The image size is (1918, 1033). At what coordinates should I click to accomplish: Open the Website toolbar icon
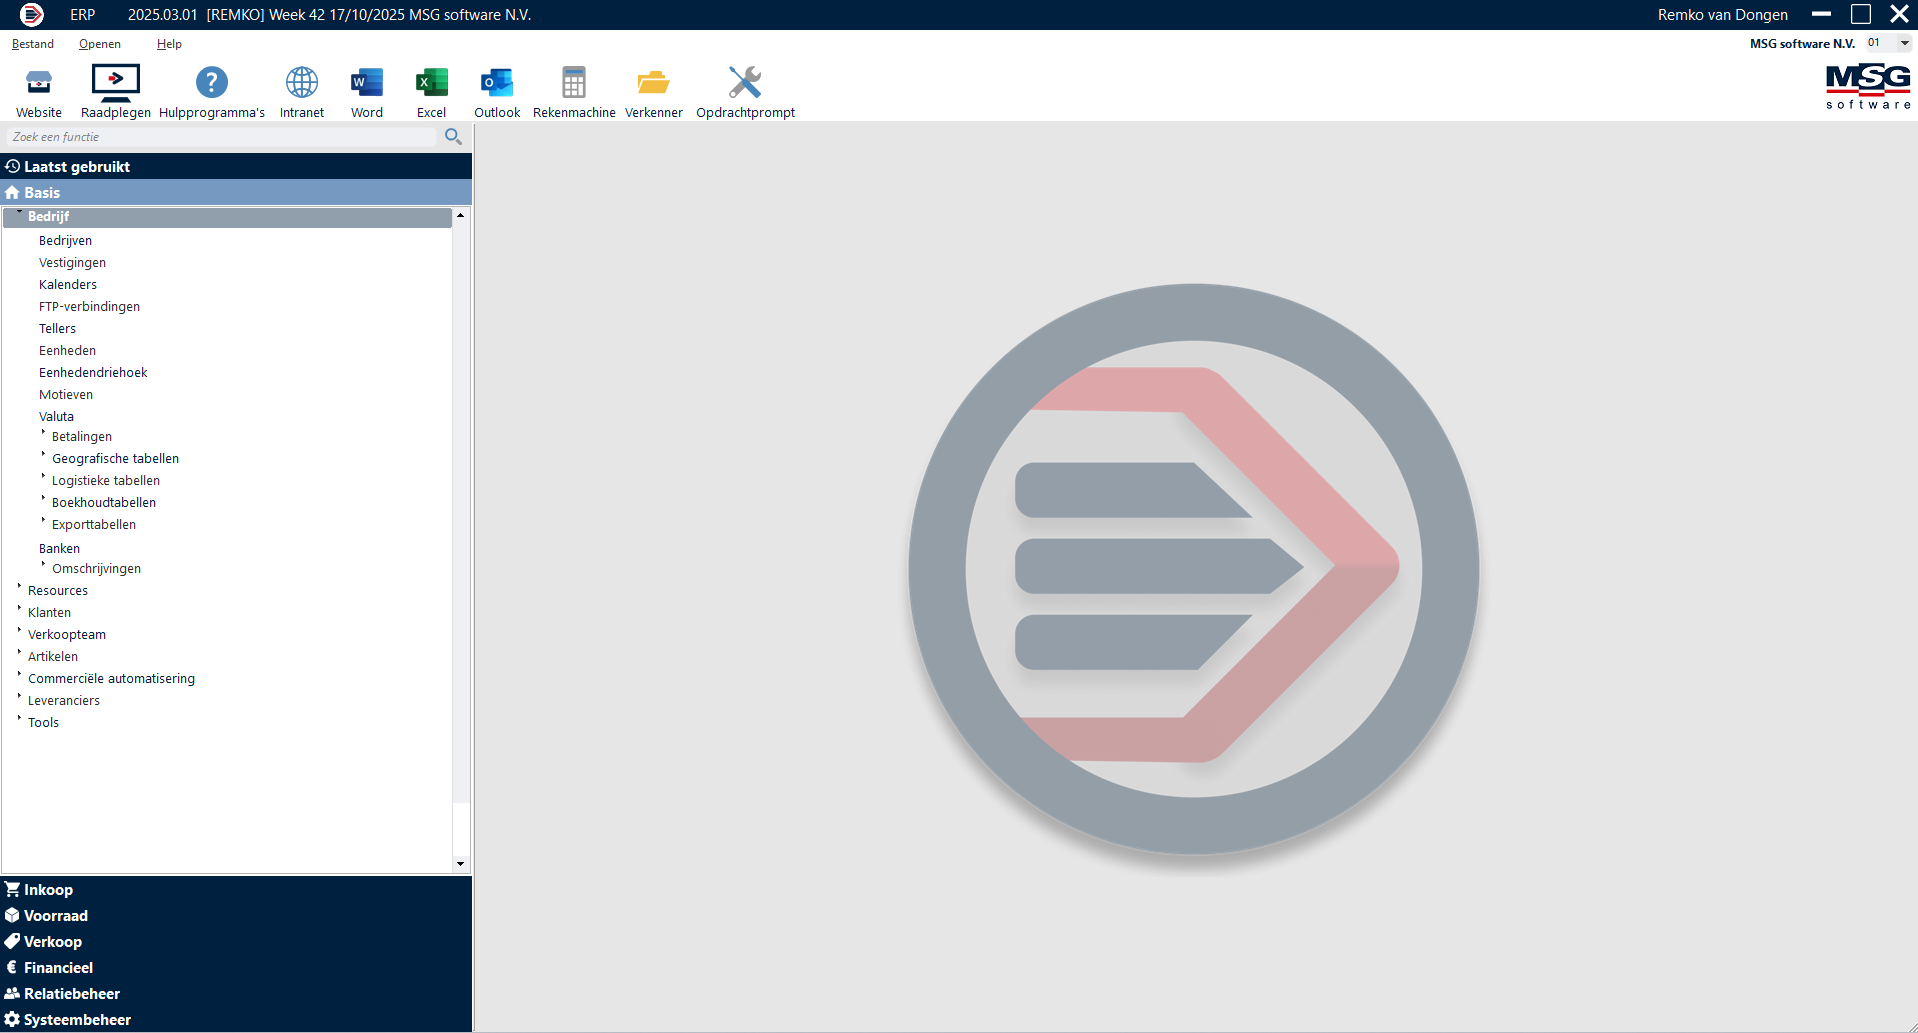coord(39,83)
